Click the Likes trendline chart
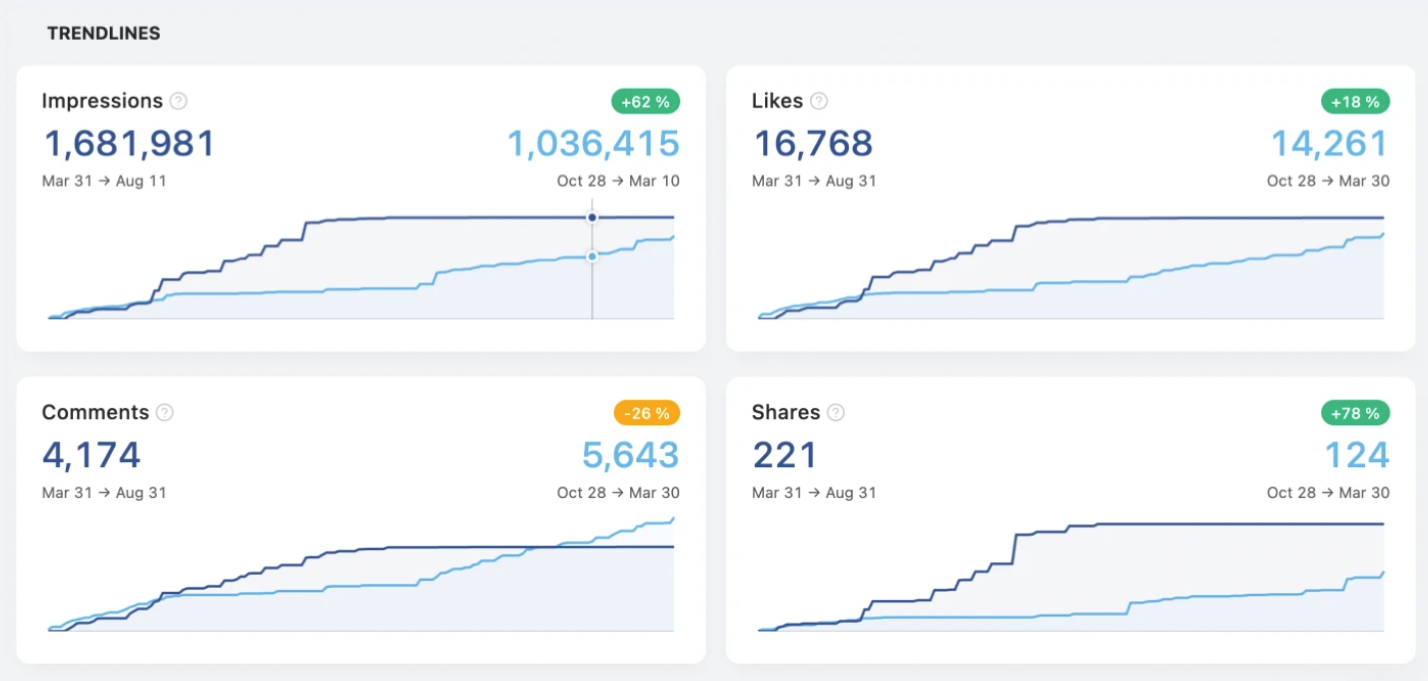 1071,267
